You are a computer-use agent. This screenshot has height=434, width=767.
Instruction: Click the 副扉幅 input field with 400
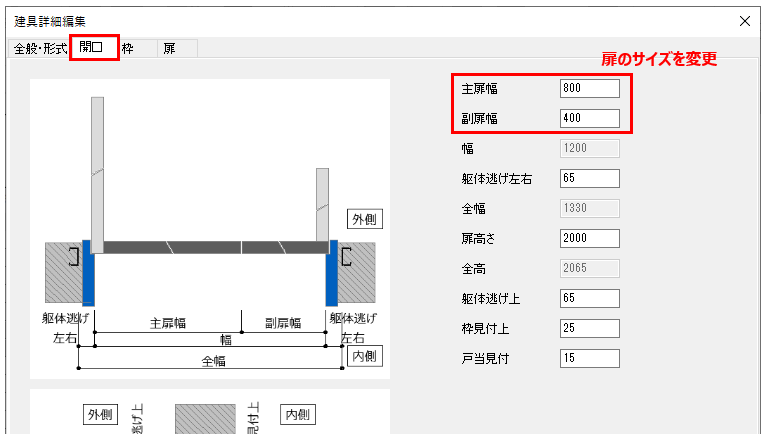(589, 118)
